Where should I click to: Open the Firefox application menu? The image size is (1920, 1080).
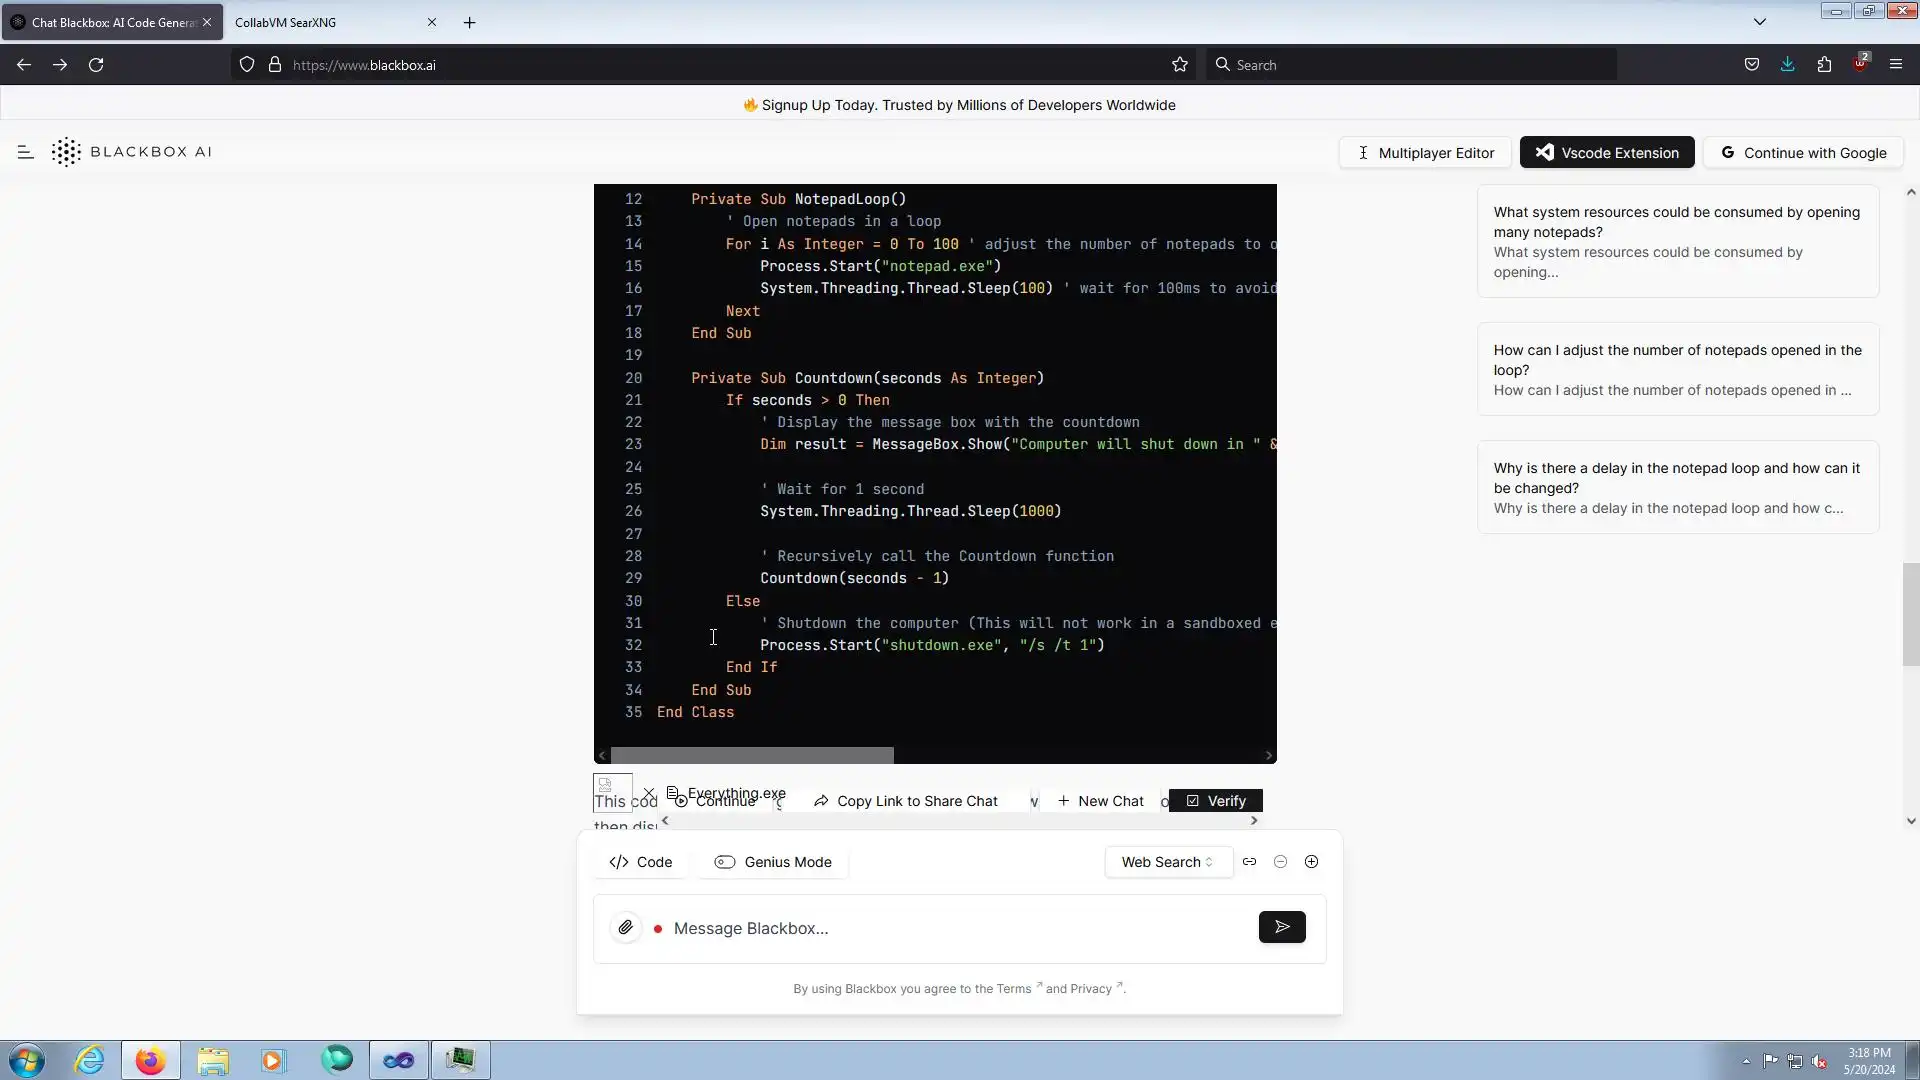(1896, 65)
